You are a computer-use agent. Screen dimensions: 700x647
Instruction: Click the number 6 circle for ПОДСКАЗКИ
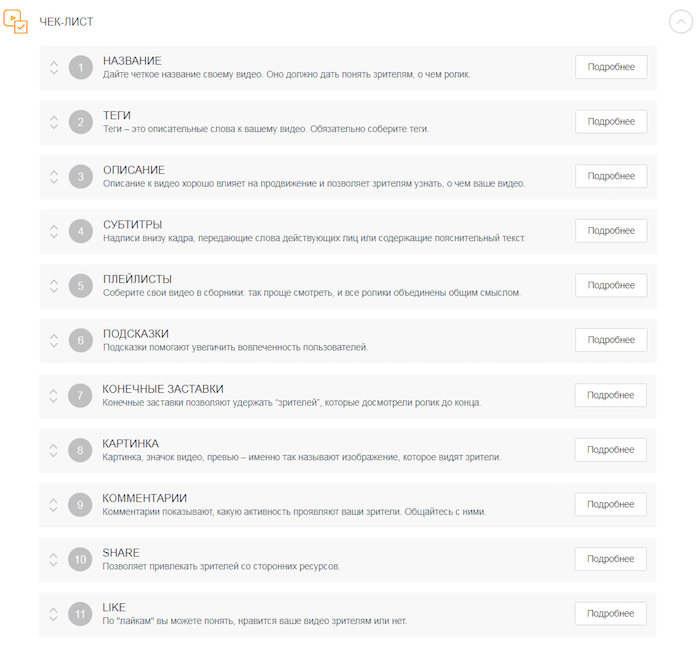[81, 340]
